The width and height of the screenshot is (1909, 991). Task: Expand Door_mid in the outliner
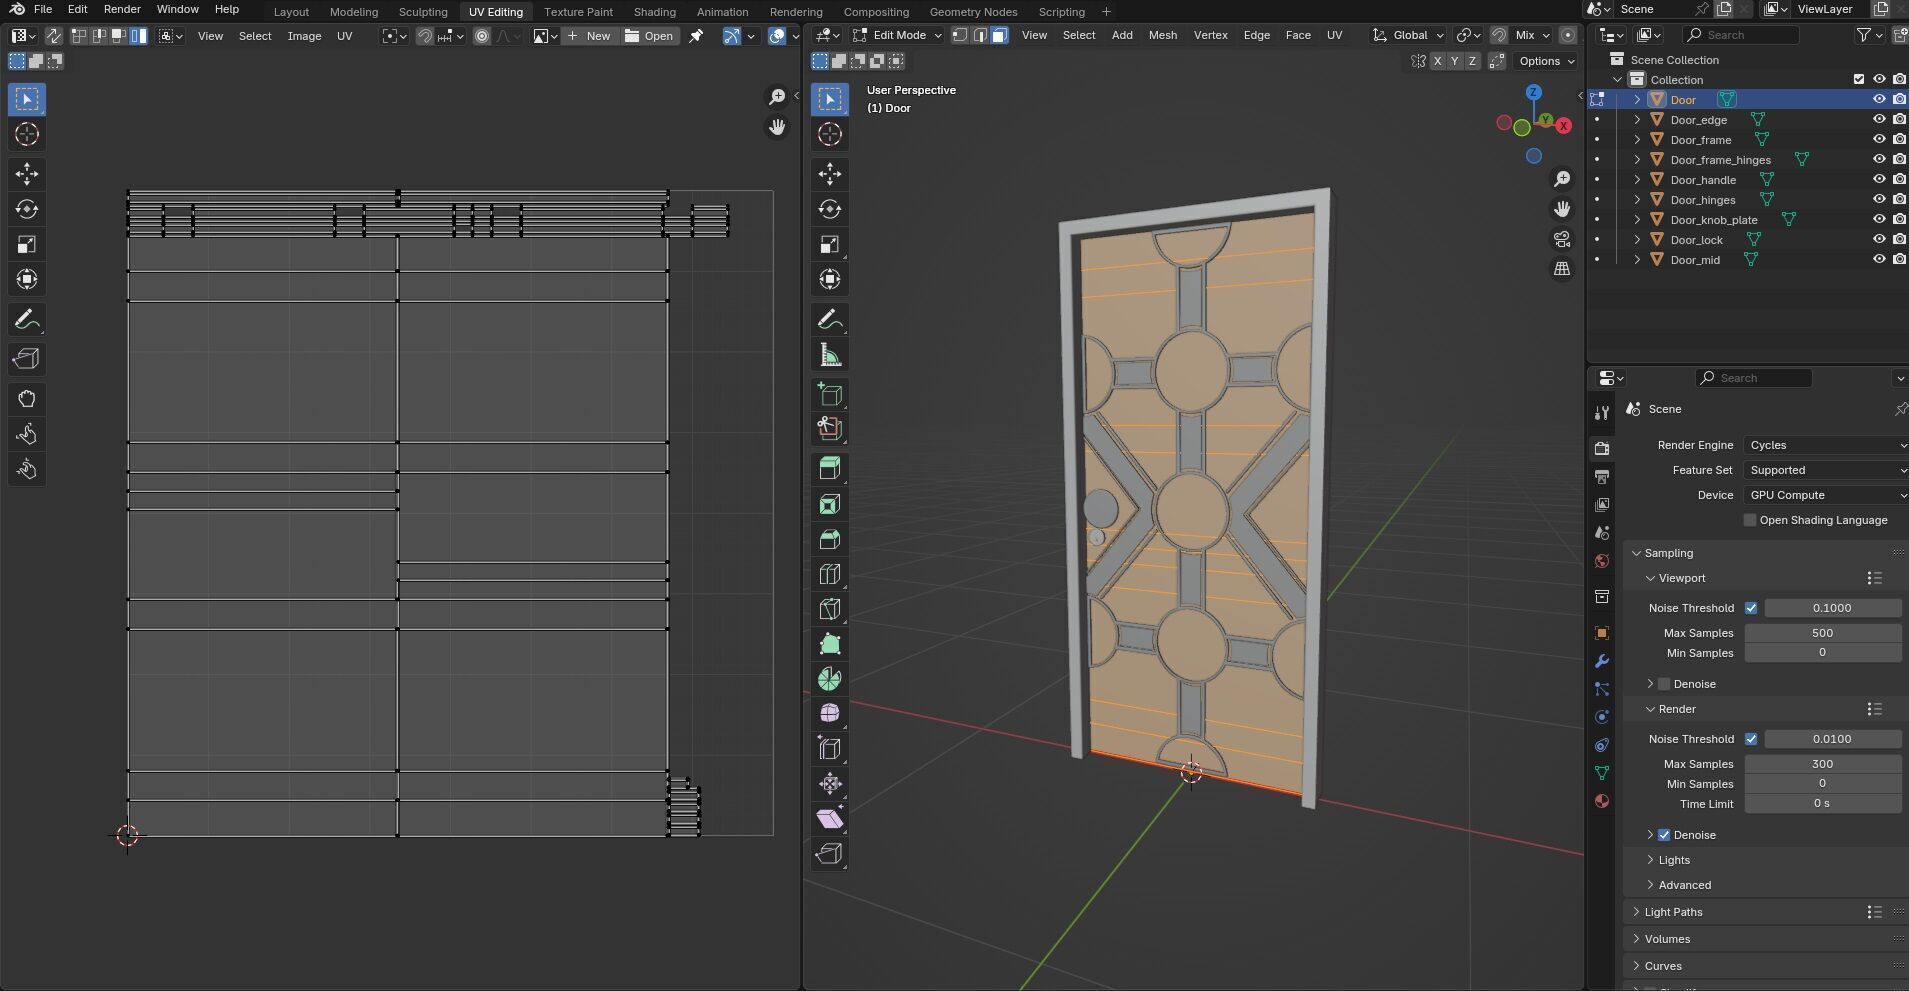1637,260
